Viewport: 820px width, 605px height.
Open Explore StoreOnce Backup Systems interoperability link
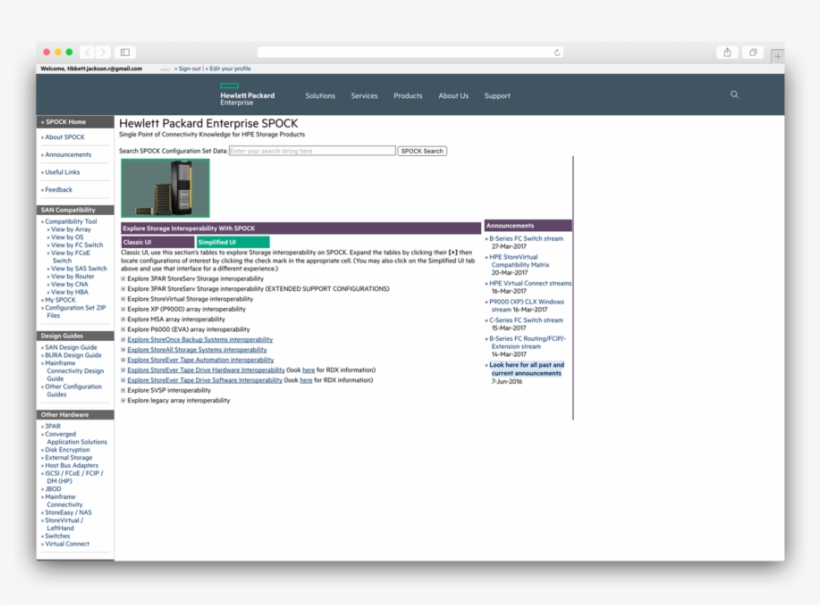click(200, 339)
